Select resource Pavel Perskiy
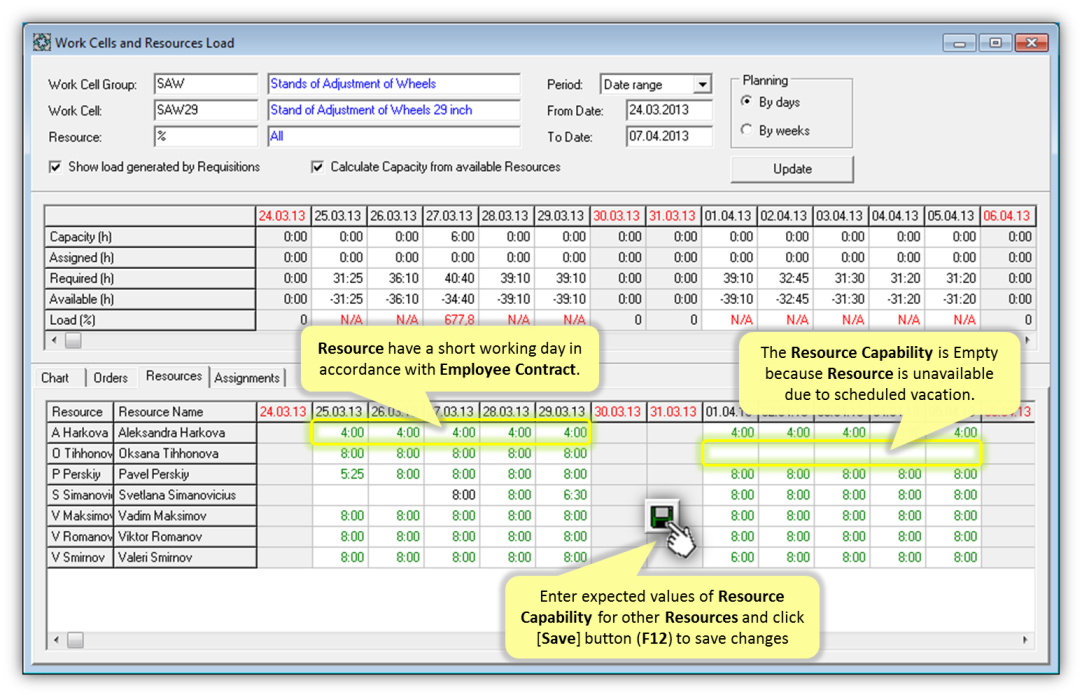 pos(184,474)
